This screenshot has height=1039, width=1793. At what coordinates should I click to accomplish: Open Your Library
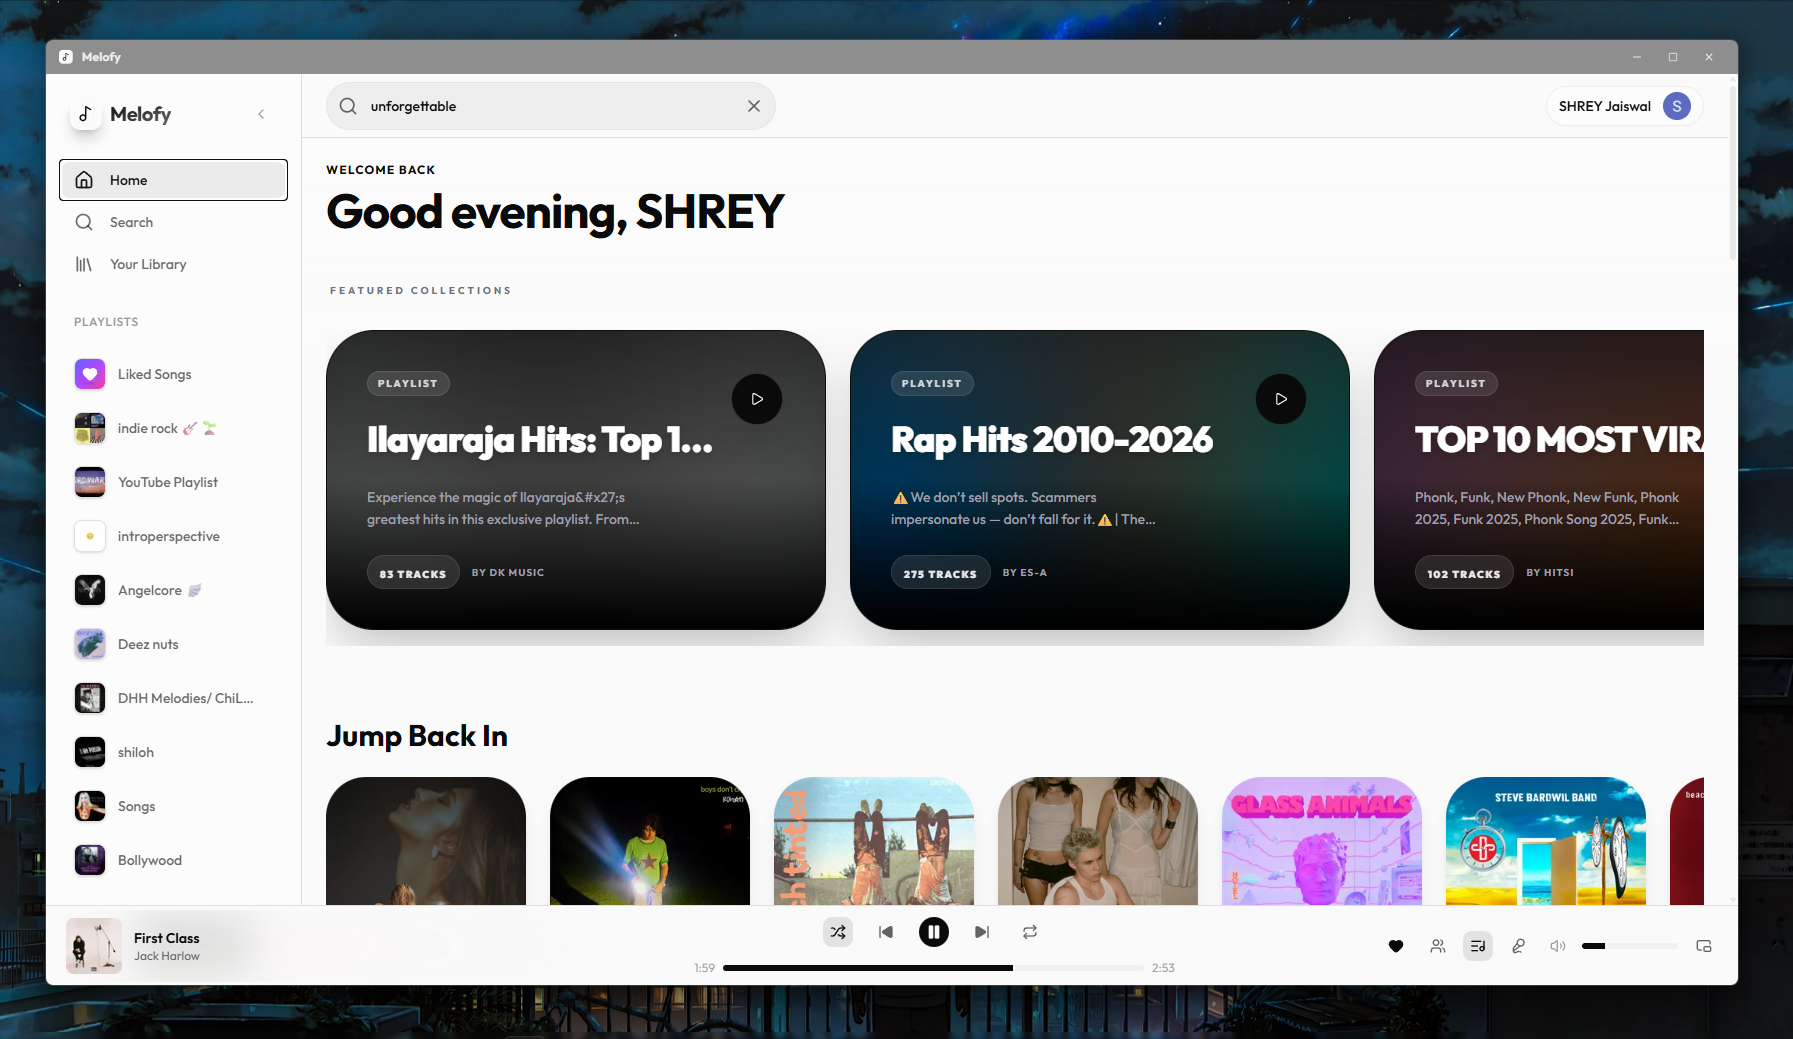[x=173, y=264]
